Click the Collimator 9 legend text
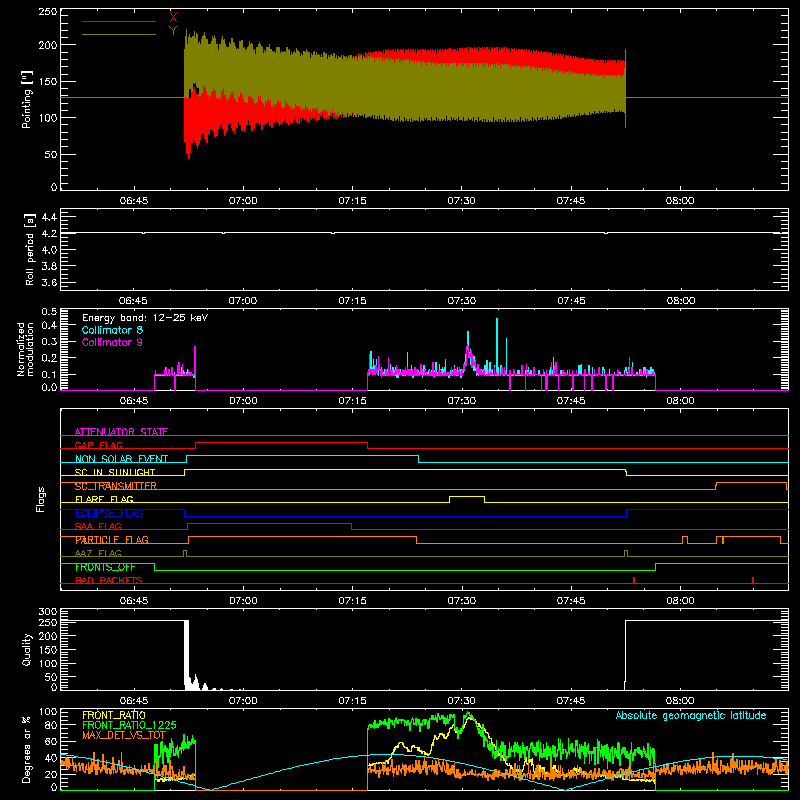This screenshot has width=800, height=800. (x=112, y=342)
